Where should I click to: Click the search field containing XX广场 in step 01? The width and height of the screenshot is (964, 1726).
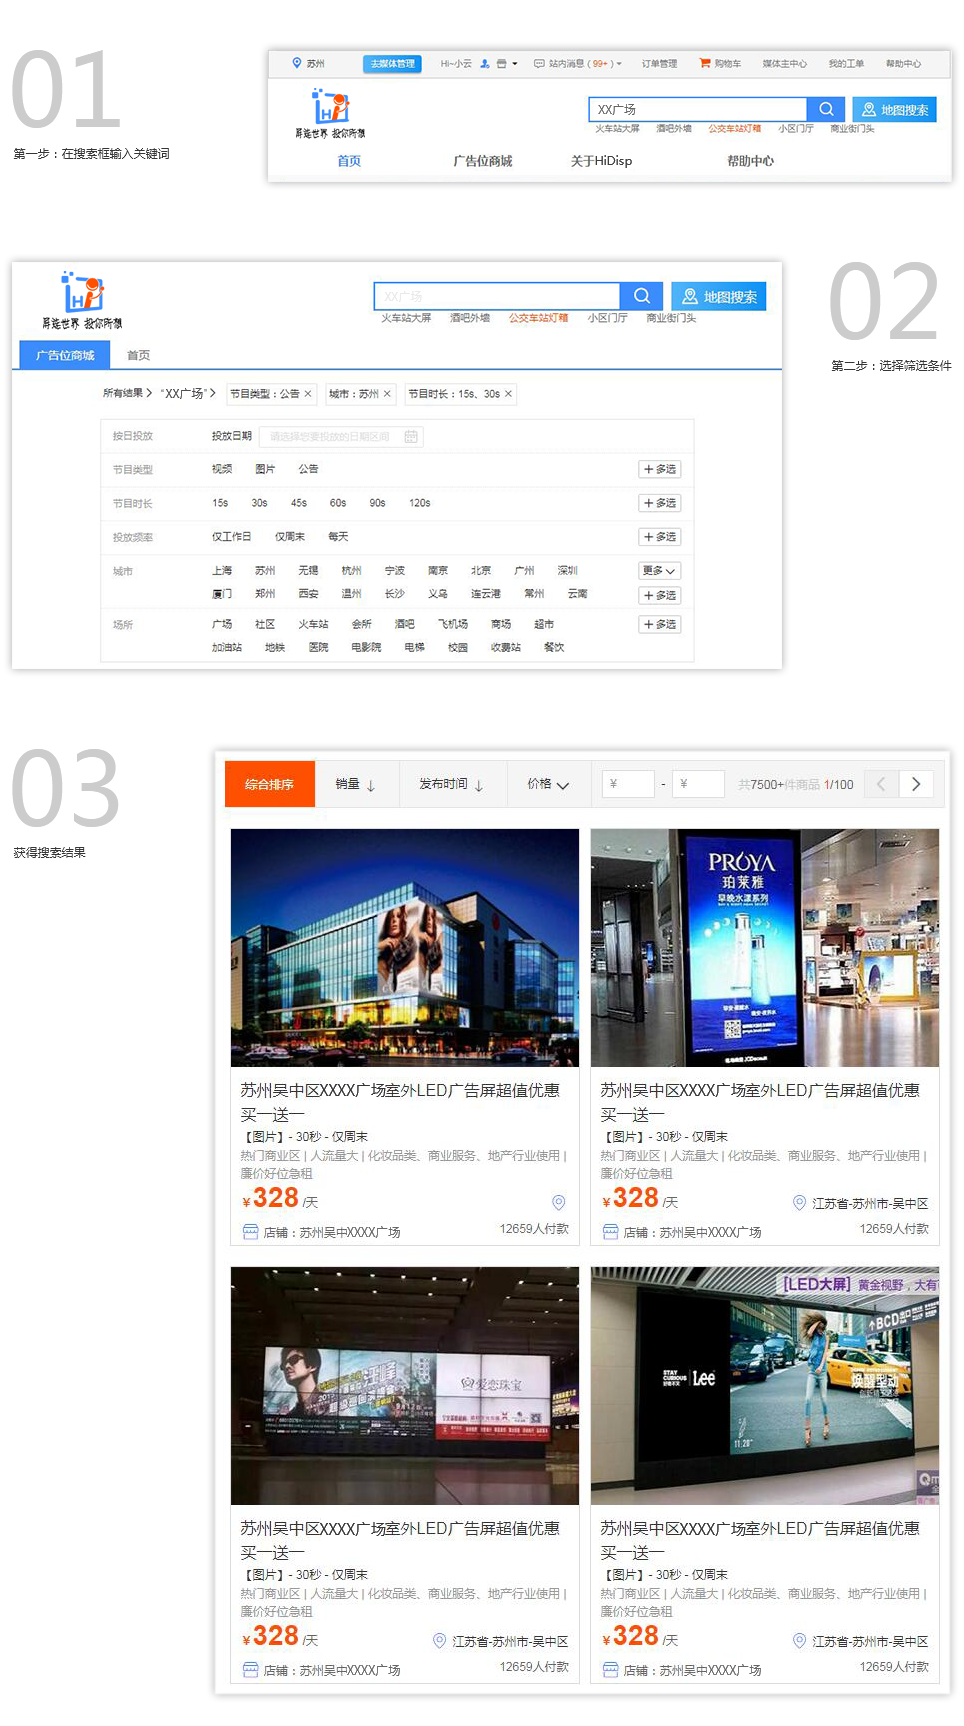698,109
